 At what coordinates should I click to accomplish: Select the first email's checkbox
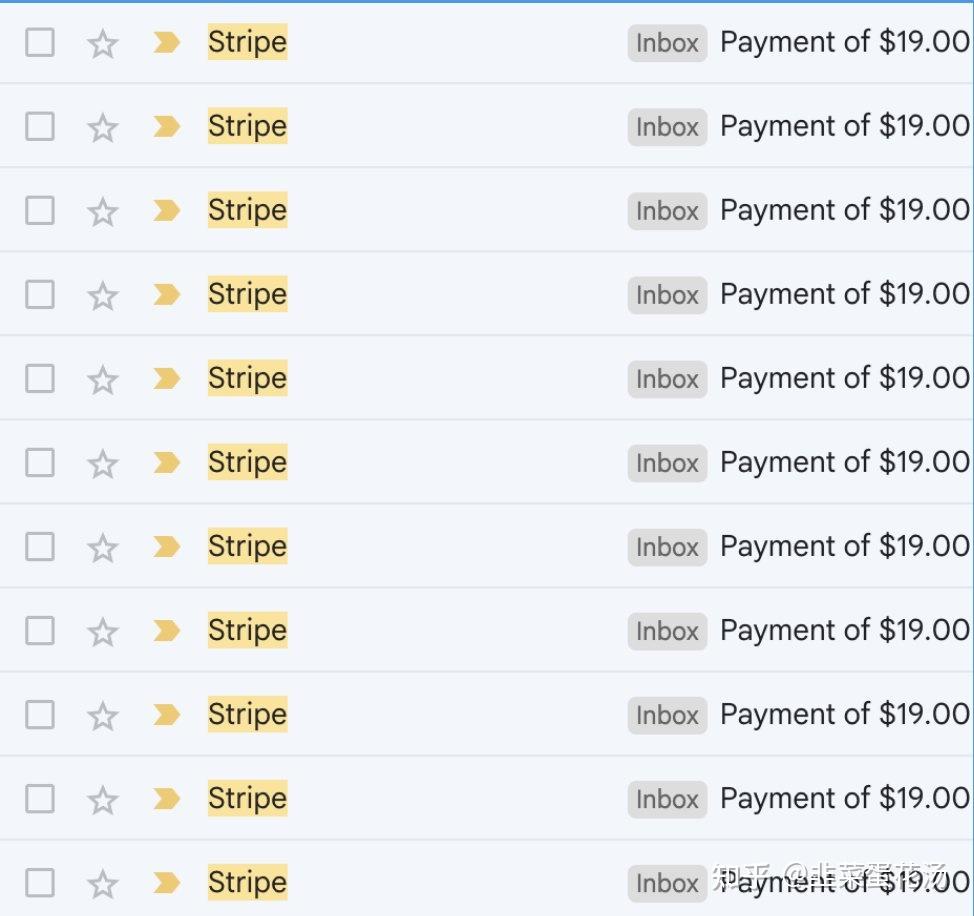click(x=40, y=43)
